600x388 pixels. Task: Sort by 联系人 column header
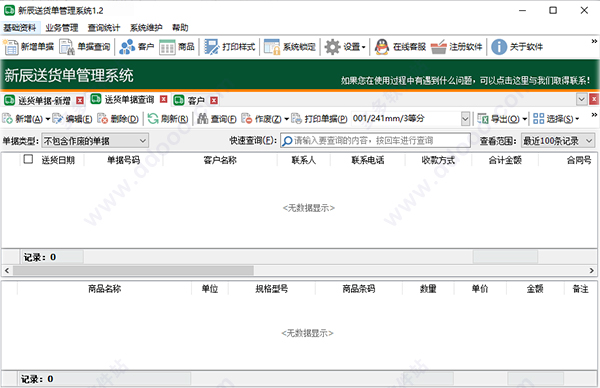pos(304,160)
